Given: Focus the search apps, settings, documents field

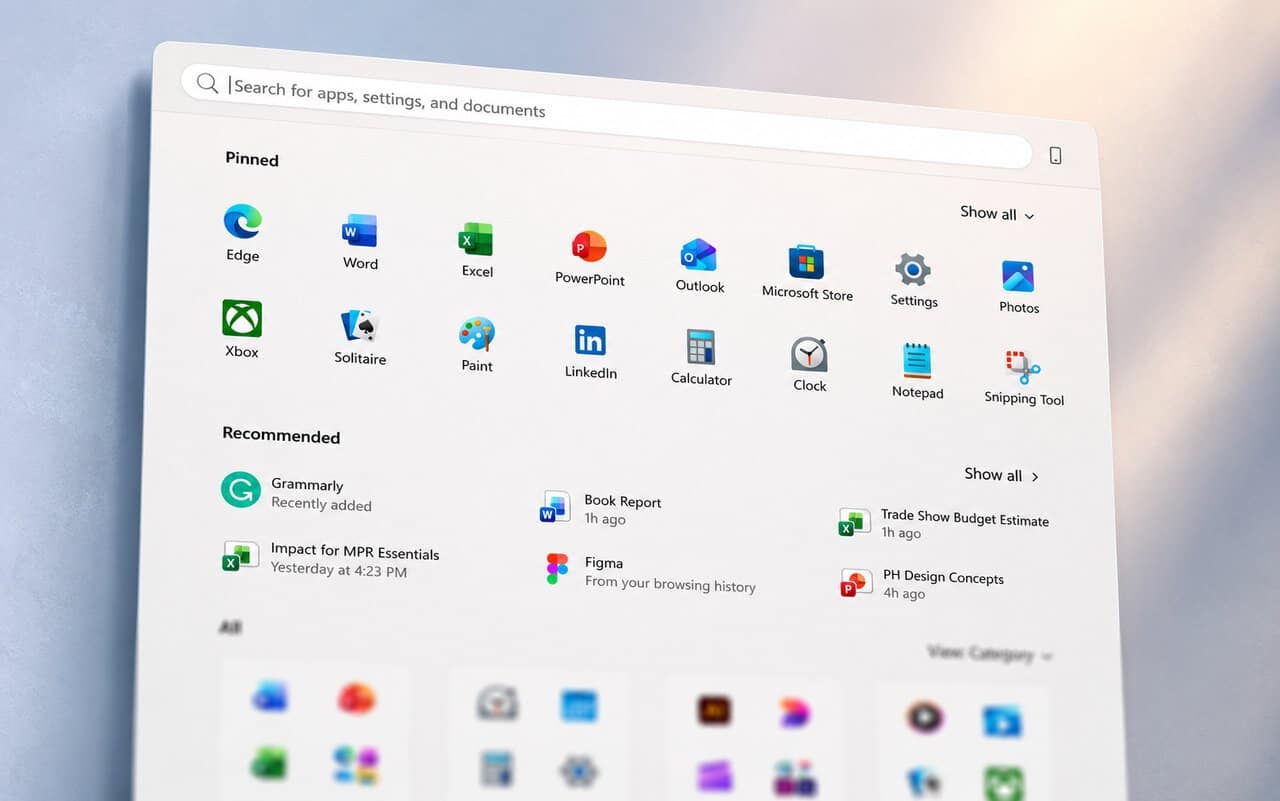Looking at the screenshot, I should tap(607, 116).
